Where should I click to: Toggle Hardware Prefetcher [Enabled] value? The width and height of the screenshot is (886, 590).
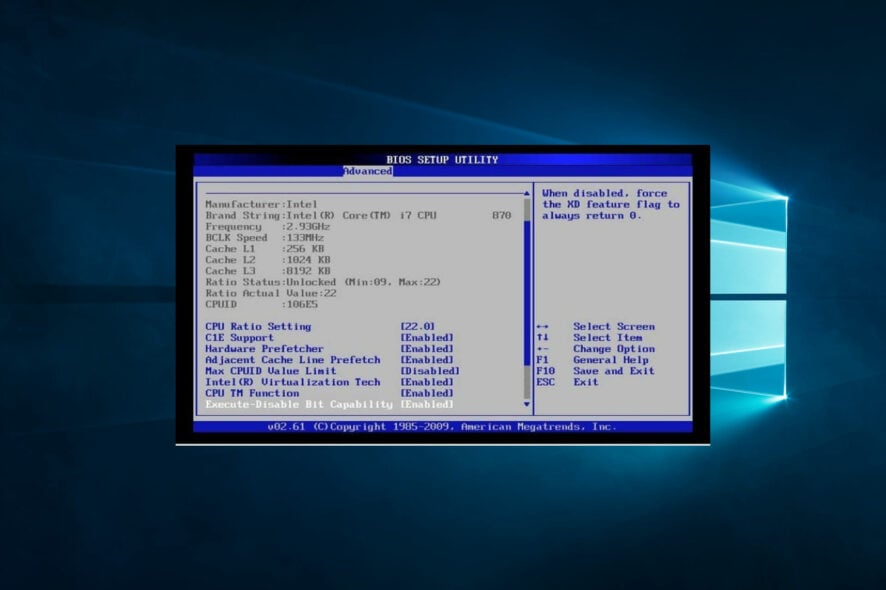coord(427,349)
